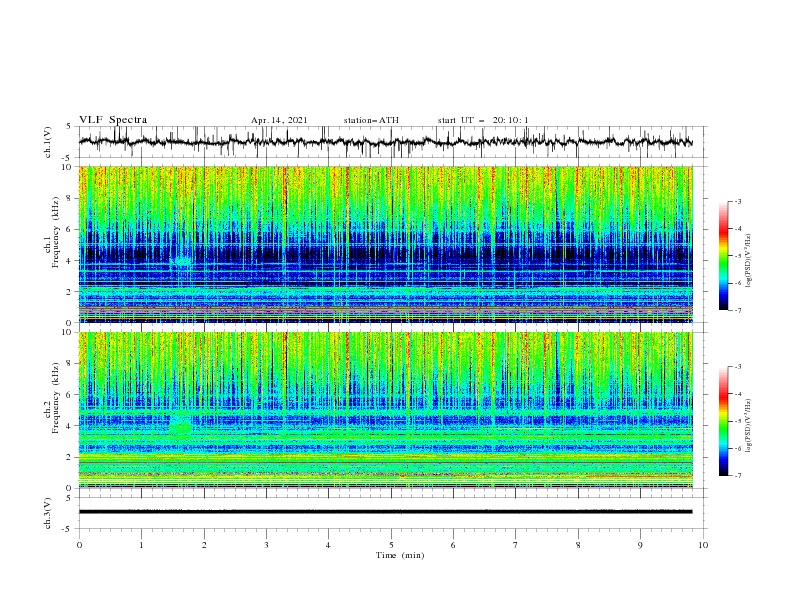This screenshot has height=612, width=792.
Task: Click the 'VLF Spectra' title text
Action: coord(113,120)
